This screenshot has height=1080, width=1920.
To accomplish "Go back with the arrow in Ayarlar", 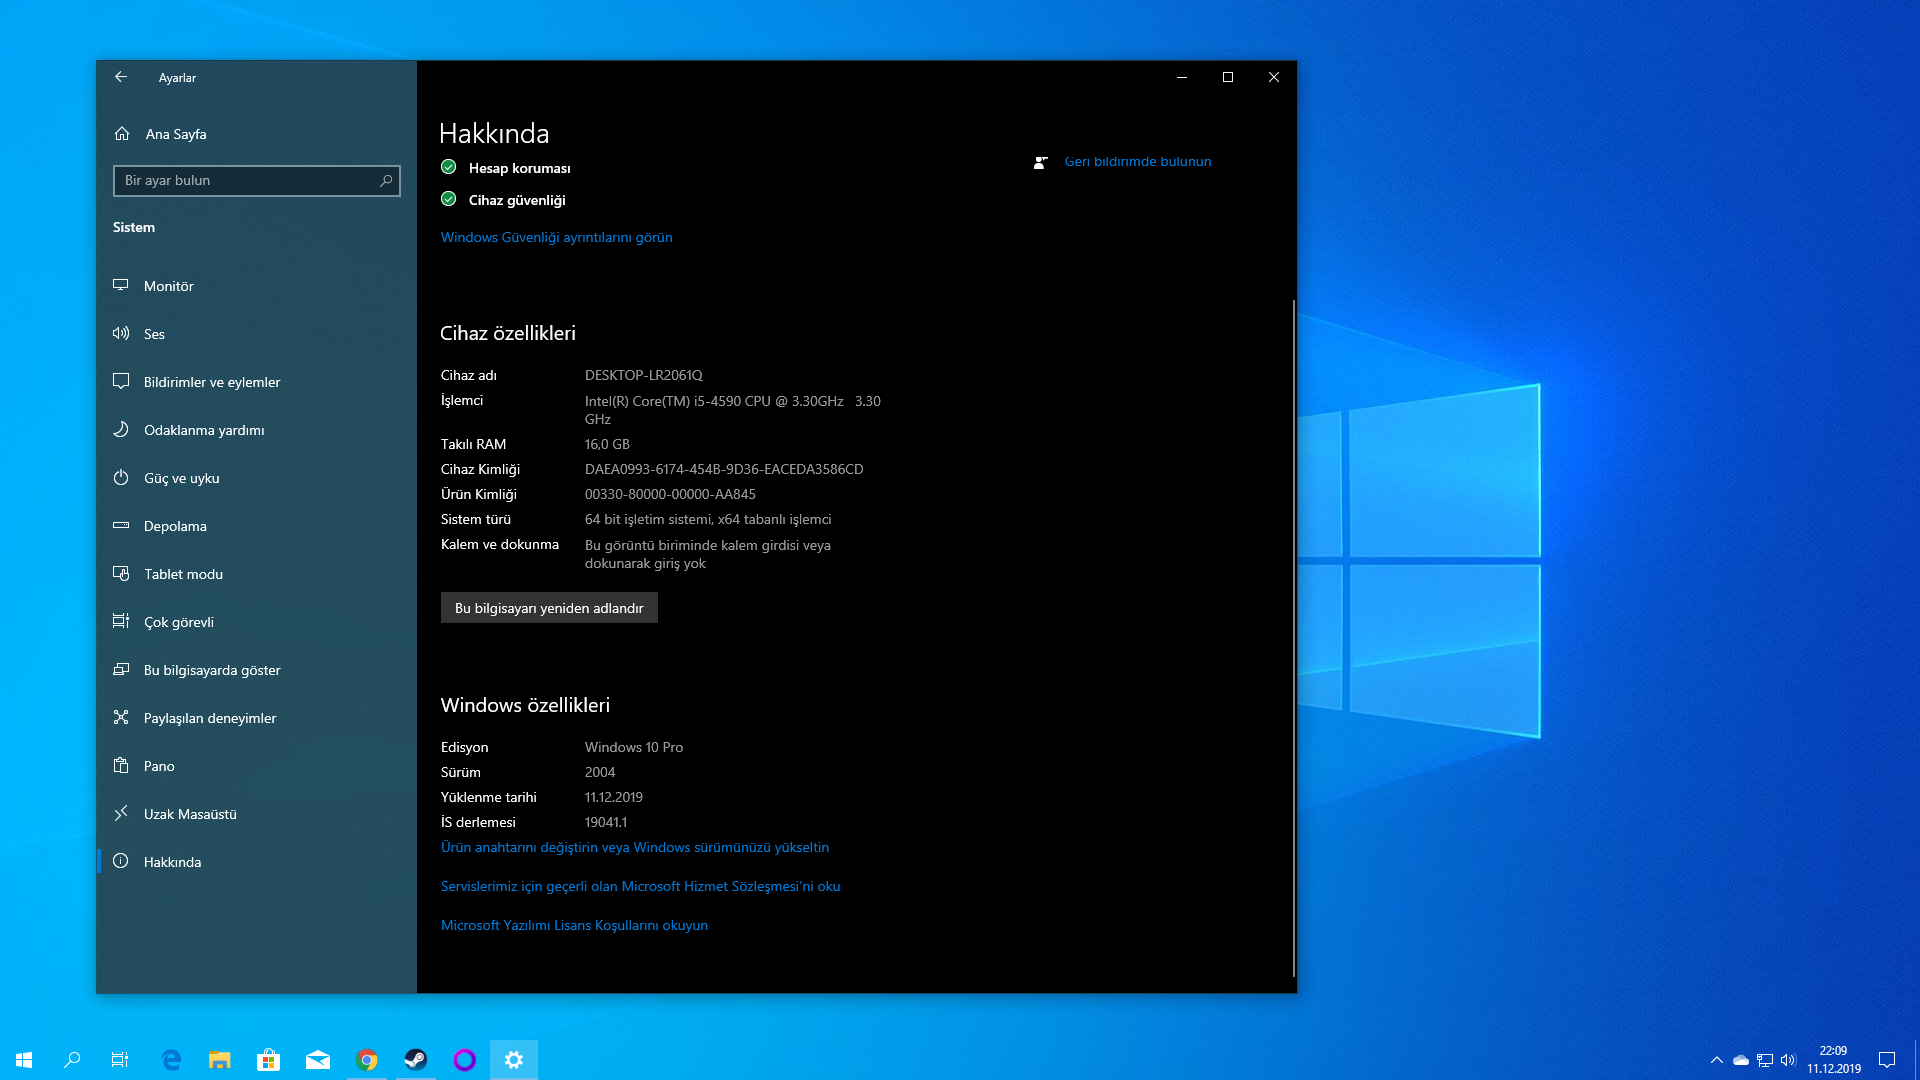I will pyautogui.click(x=121, y=77).
